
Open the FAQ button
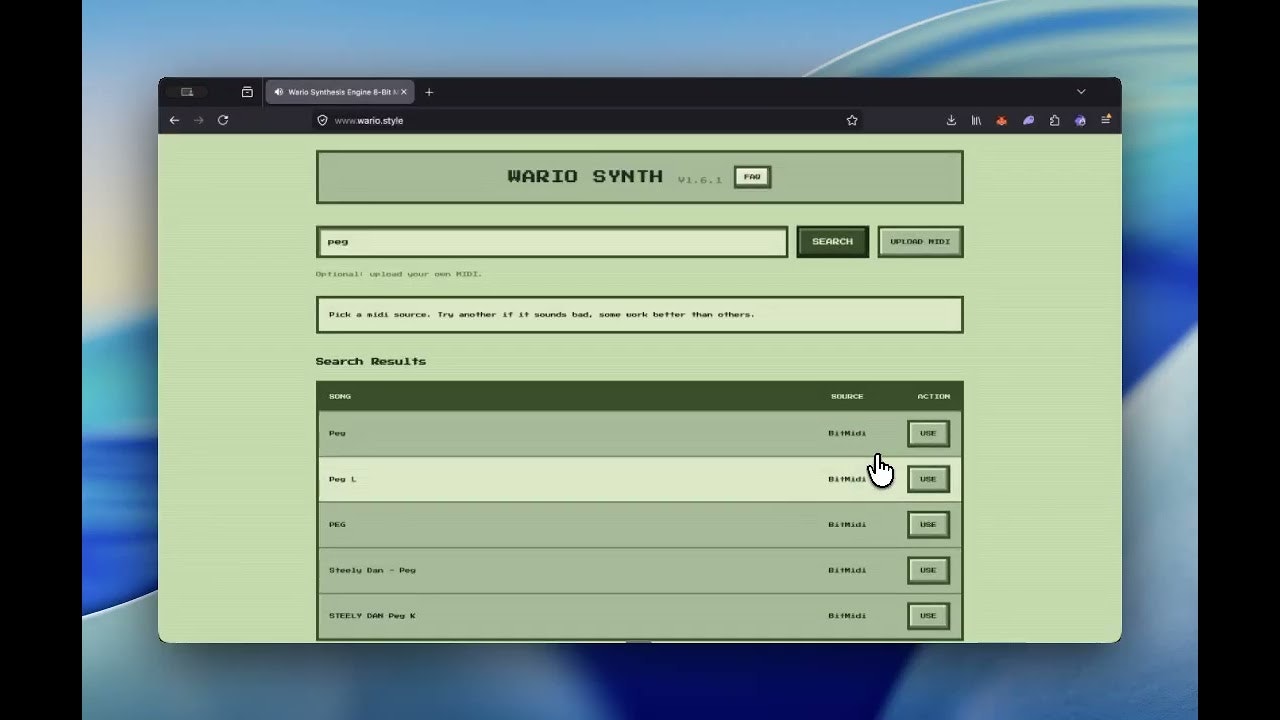point(752,177)
